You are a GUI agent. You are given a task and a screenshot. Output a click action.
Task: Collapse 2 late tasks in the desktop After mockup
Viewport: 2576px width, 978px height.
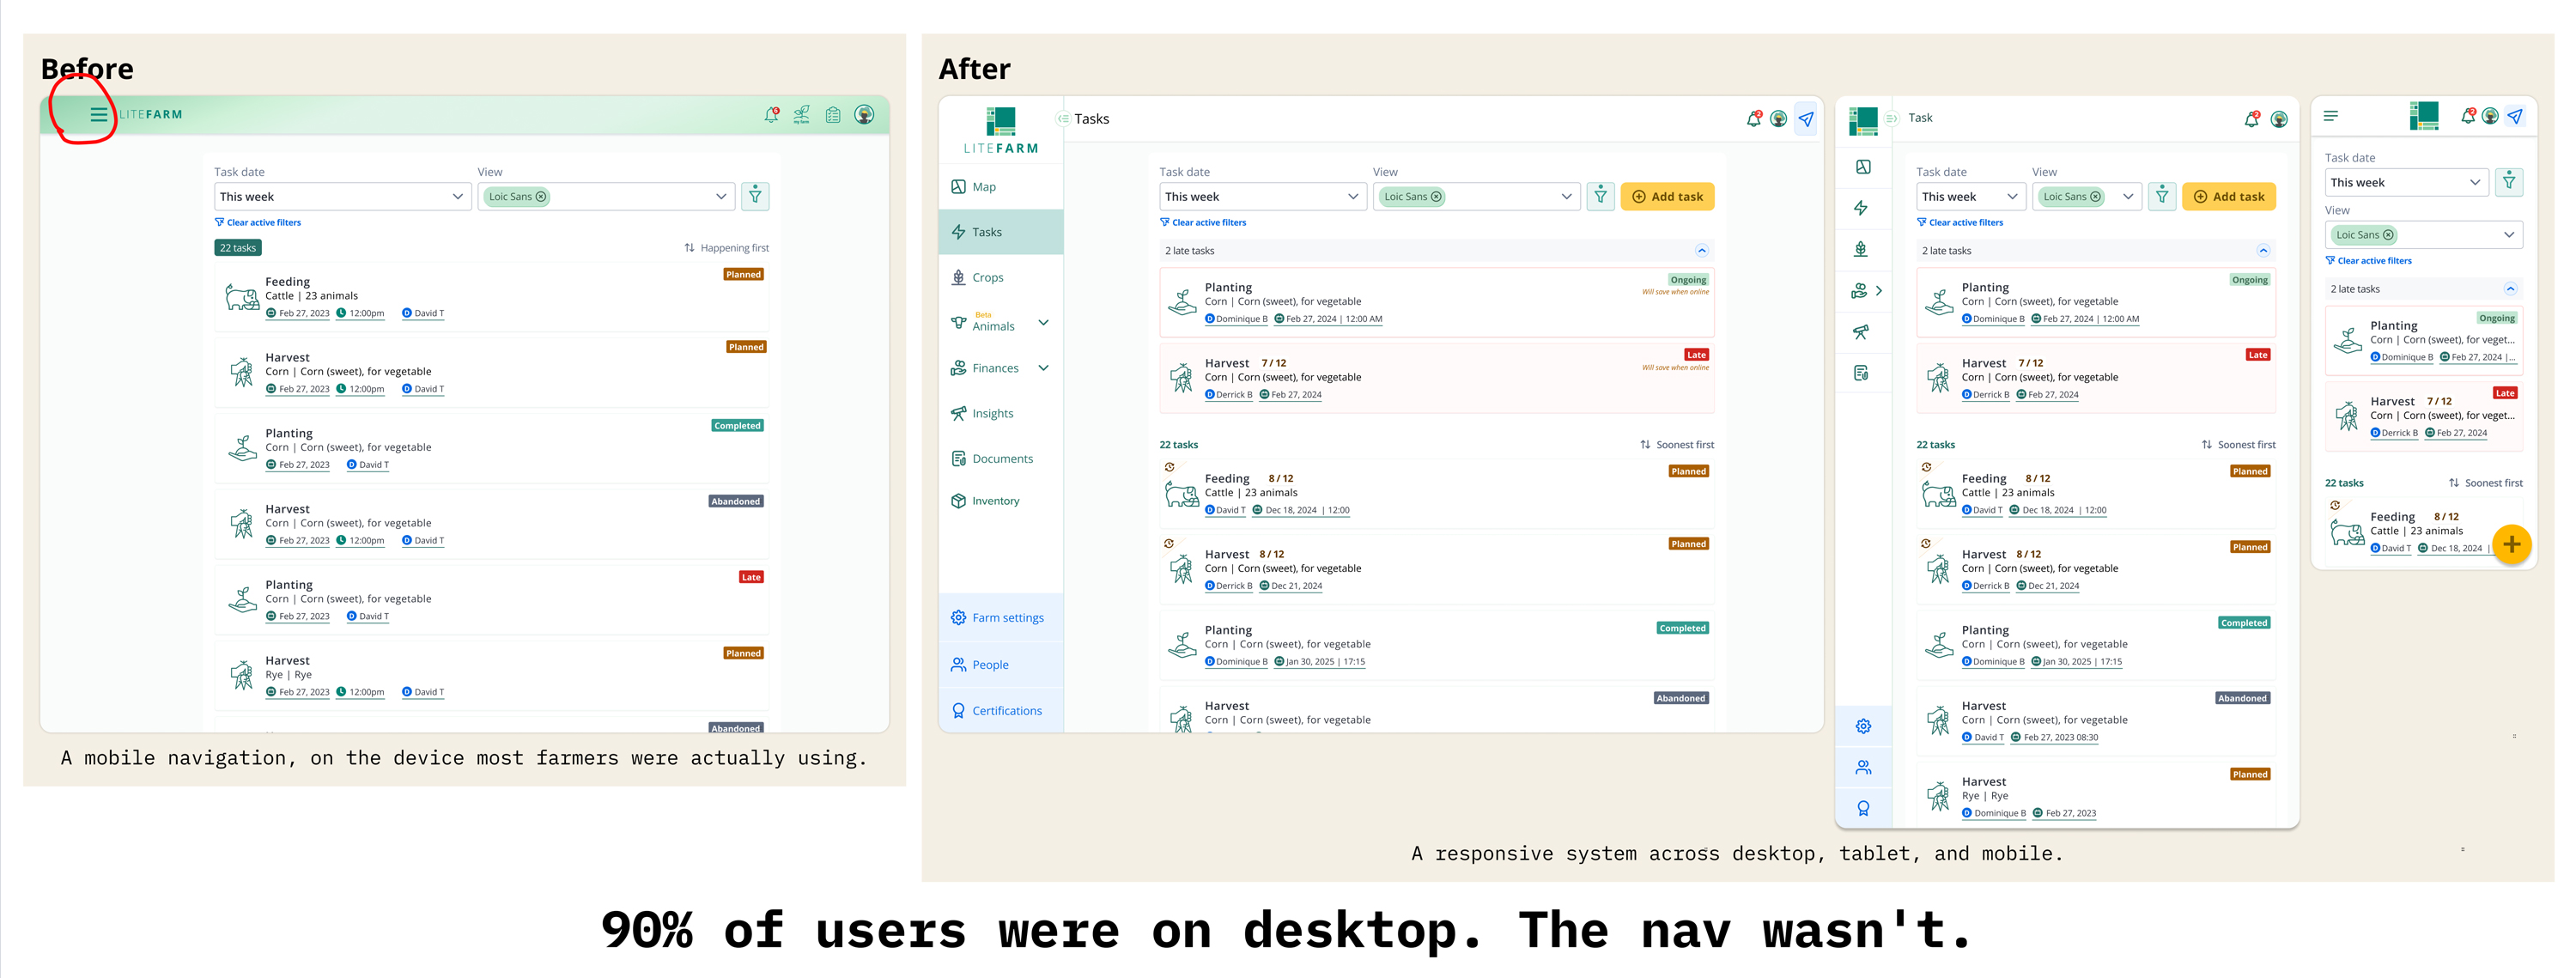1701,251
